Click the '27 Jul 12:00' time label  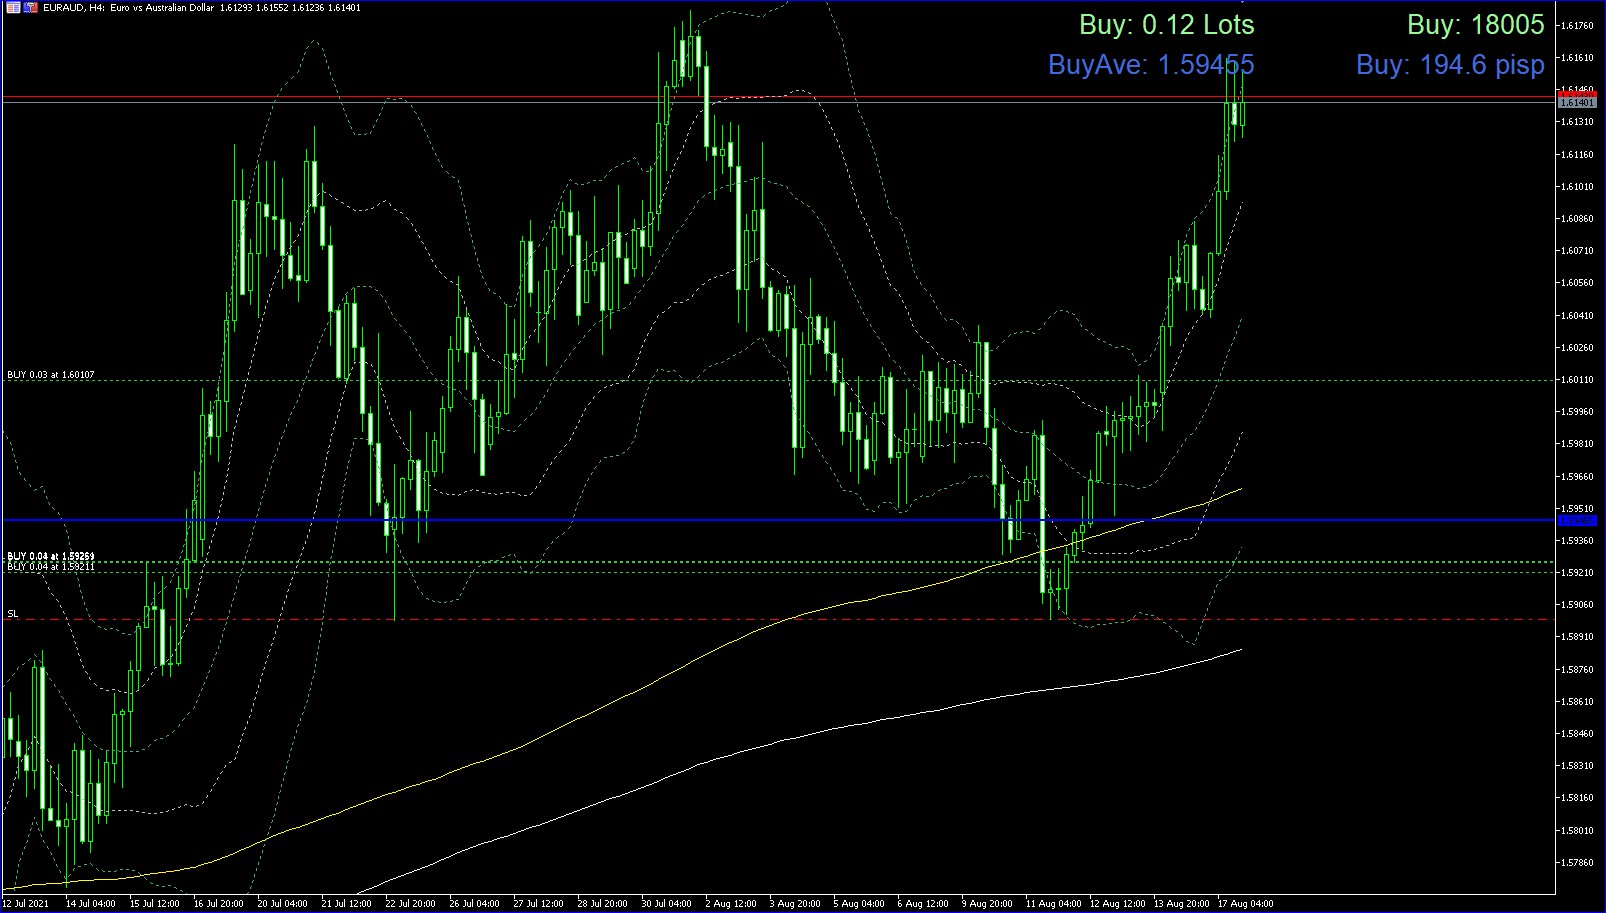pos(538,904)
